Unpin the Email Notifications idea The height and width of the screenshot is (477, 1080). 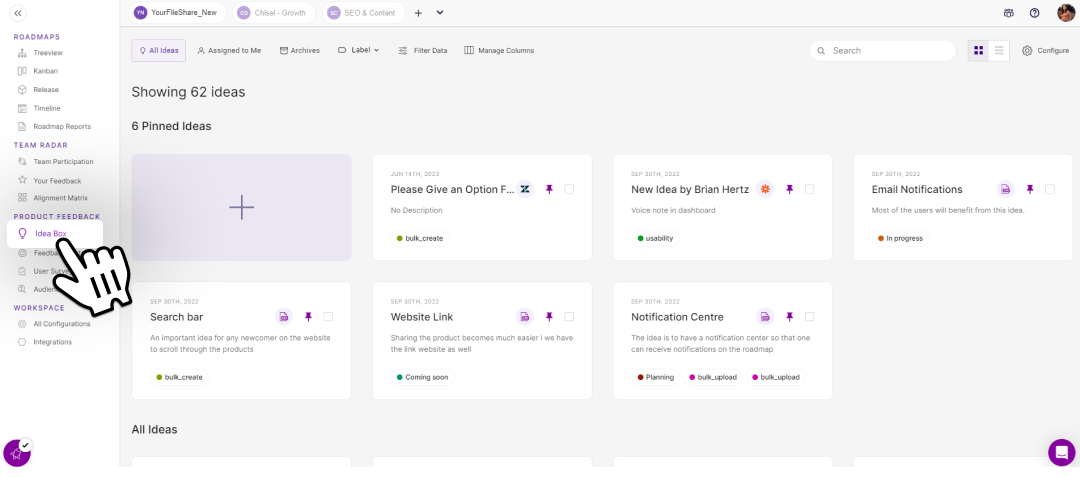1030,189
